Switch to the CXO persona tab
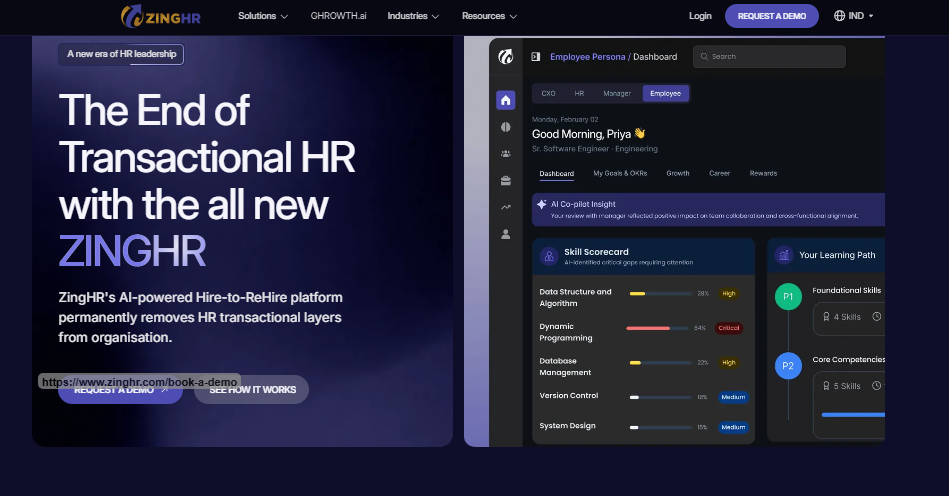The image size is (949, 496). [548, 94]
